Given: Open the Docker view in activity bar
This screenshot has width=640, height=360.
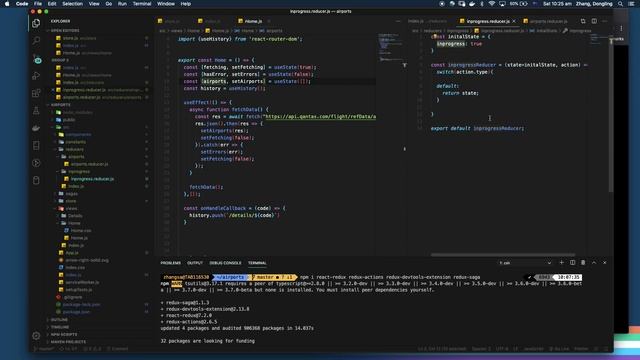Looking at the screenshot, I should coord(36,128).
